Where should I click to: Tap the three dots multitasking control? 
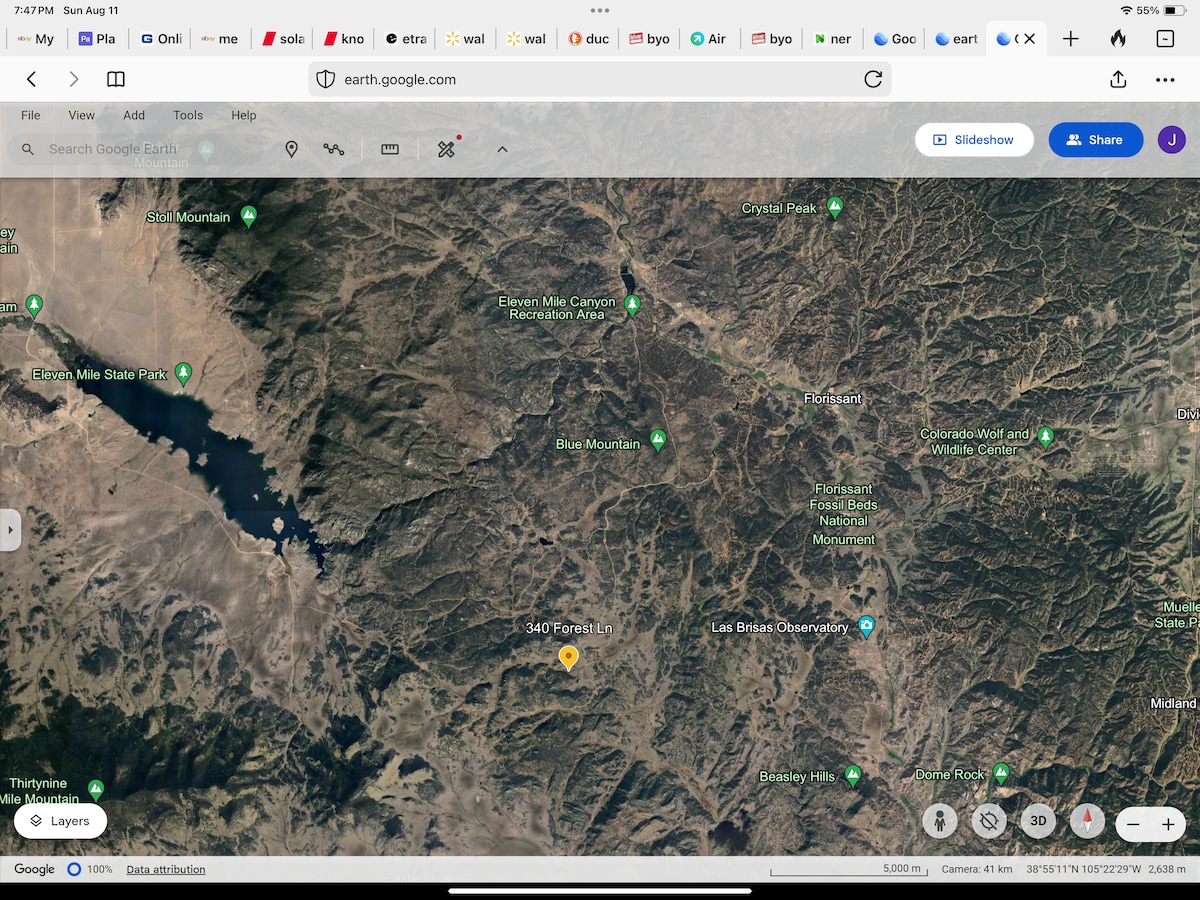[600, 10]
